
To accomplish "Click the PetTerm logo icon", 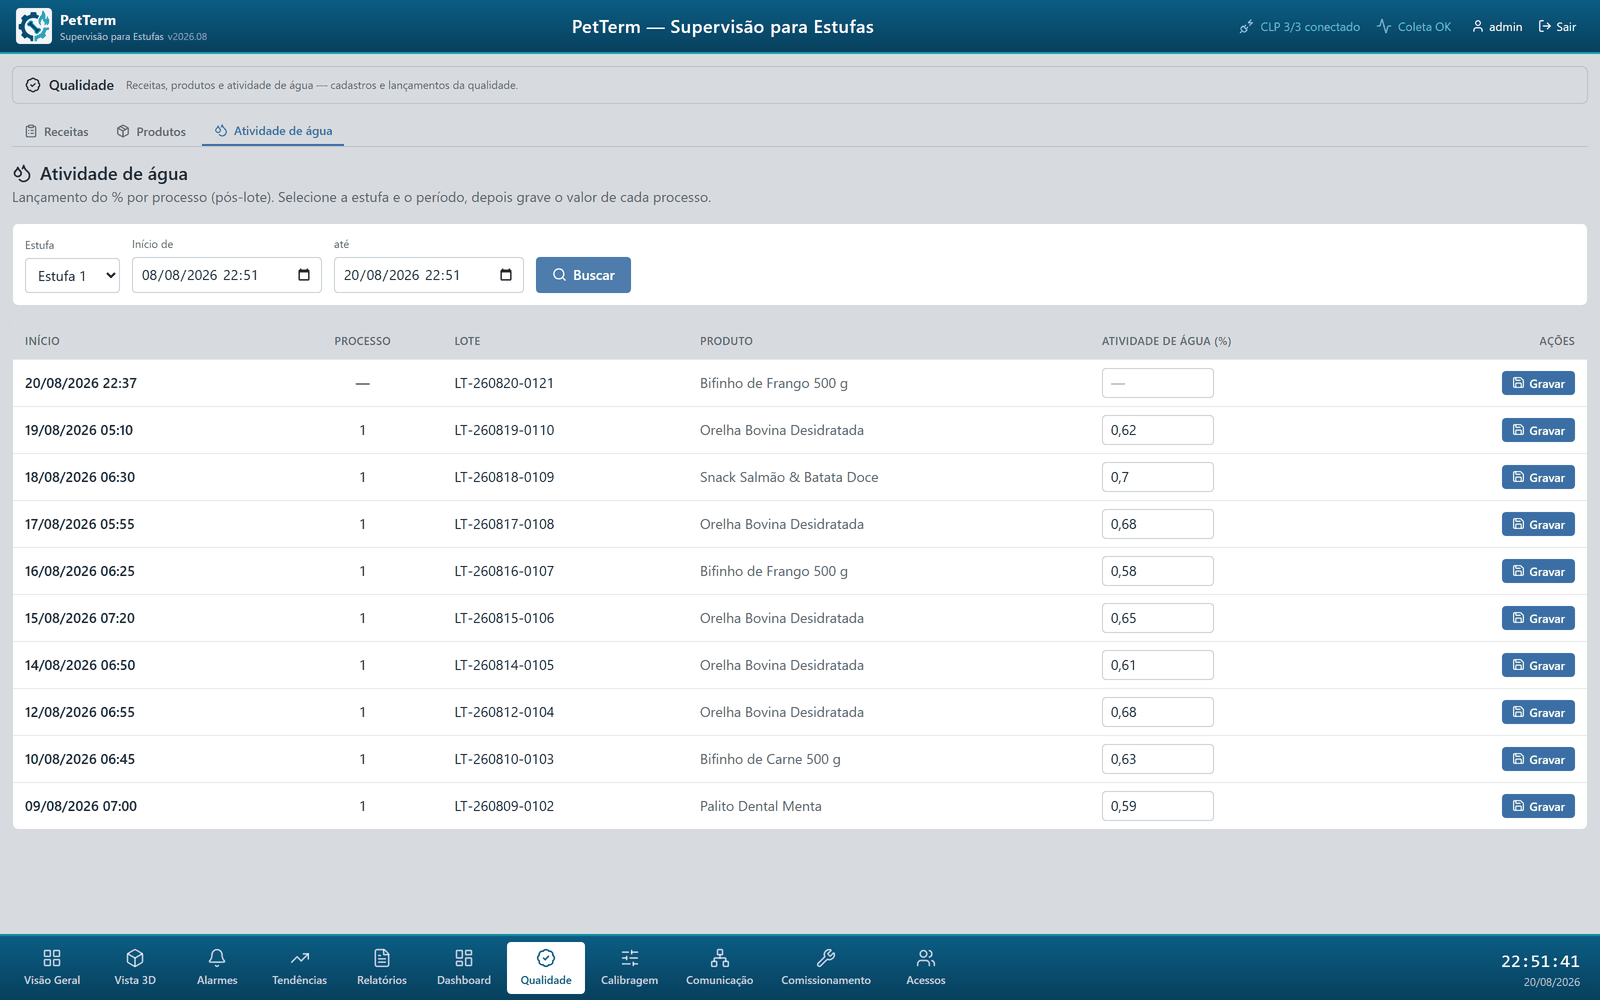I will [x=34, y=26].
